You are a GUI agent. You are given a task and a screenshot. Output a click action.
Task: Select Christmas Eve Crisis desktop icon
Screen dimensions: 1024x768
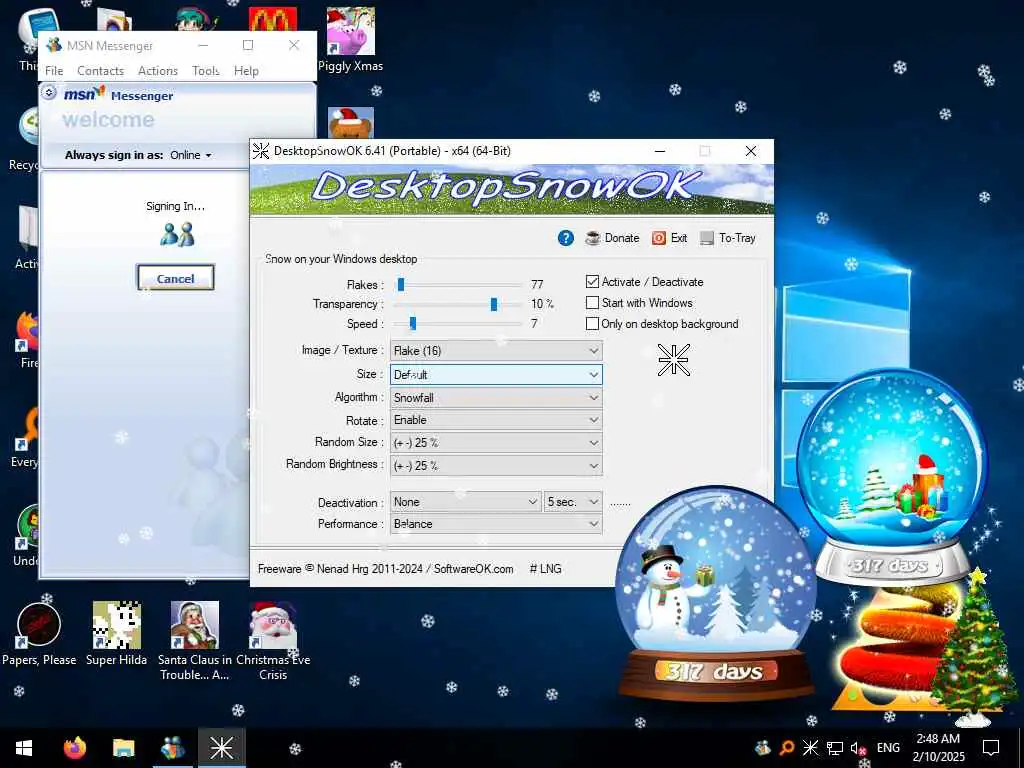coord(273,641)
